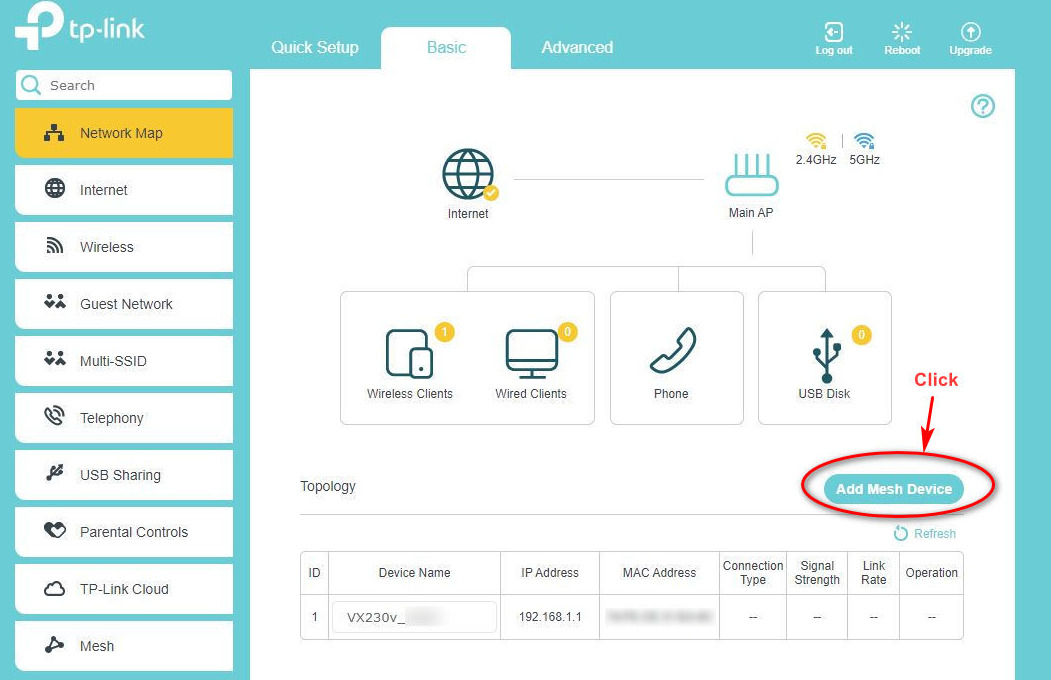Open Mesh settings in sidebar
Image resolution: width=1051 pixels, height=680 pixels.
(x=124, y=645)
